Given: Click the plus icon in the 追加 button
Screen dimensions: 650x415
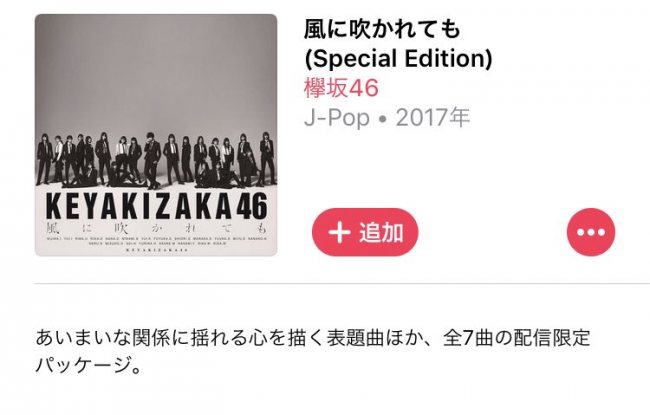Looking at the screenshot, I should pyautogui.click(x=340, y=232).
